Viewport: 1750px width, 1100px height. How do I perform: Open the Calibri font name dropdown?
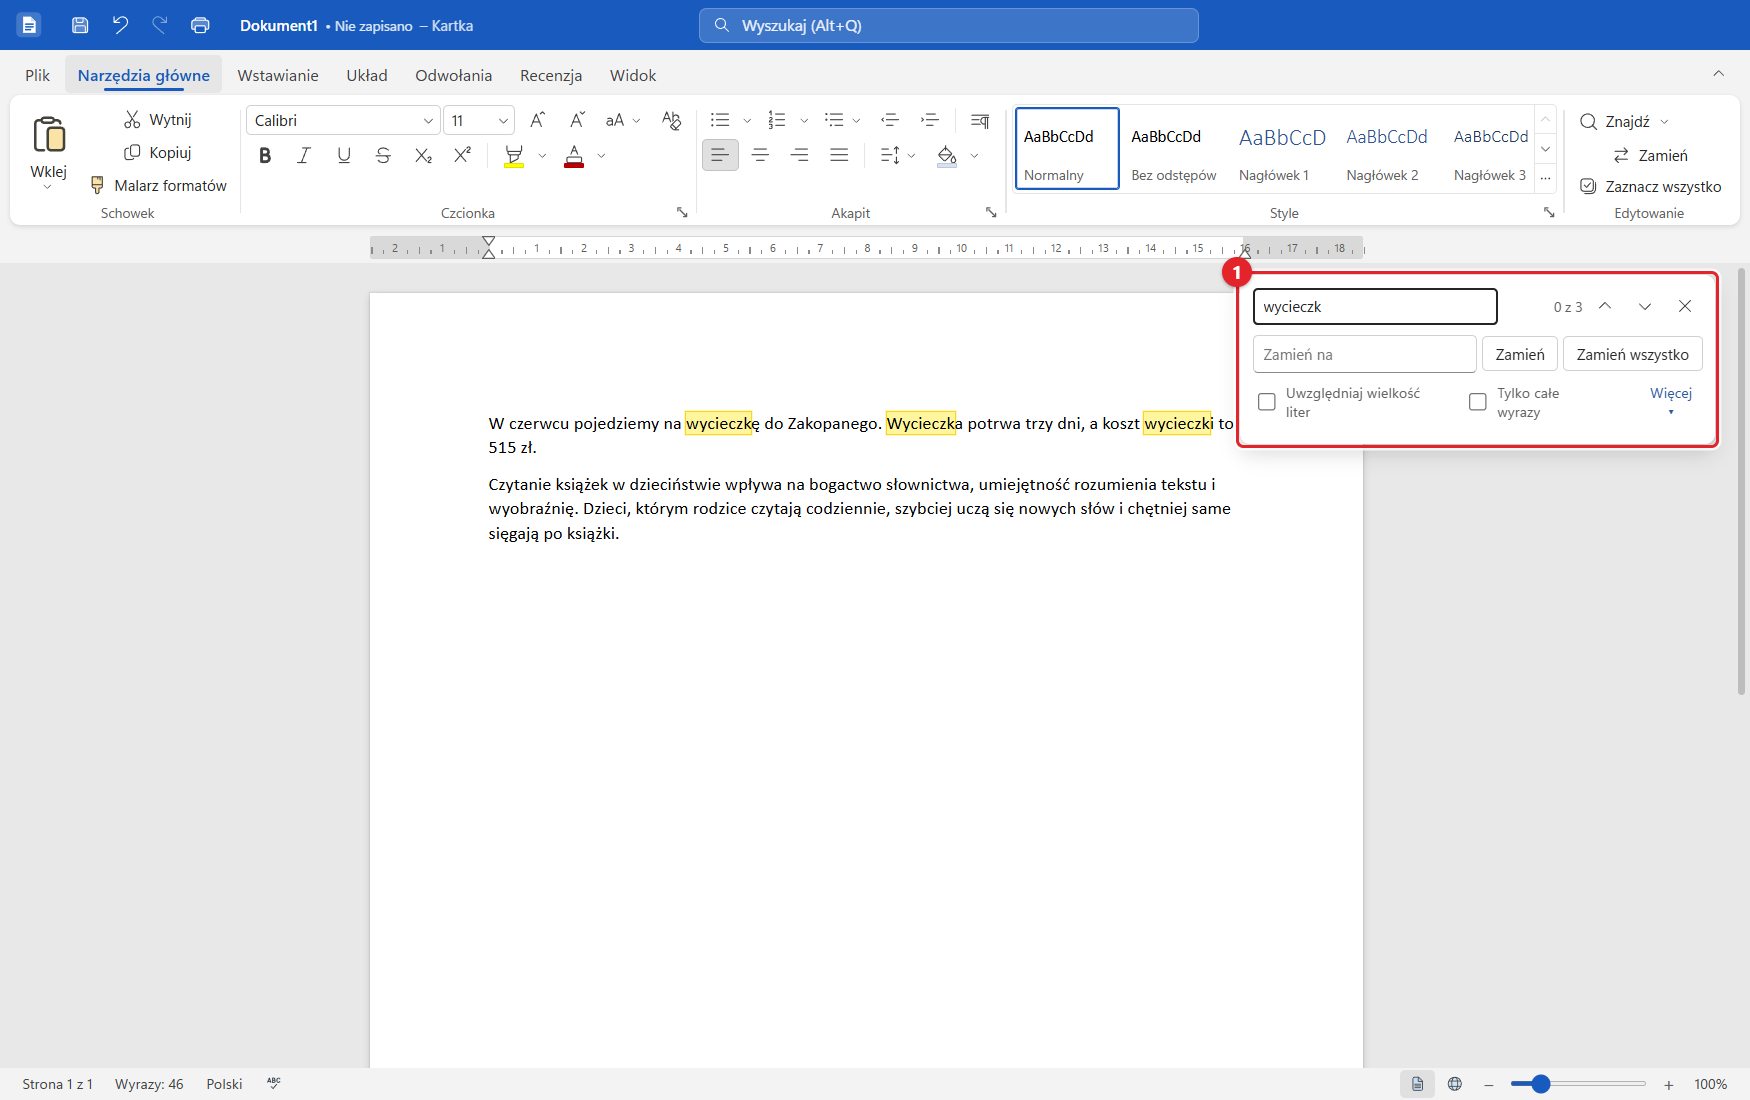click(428, 121)
